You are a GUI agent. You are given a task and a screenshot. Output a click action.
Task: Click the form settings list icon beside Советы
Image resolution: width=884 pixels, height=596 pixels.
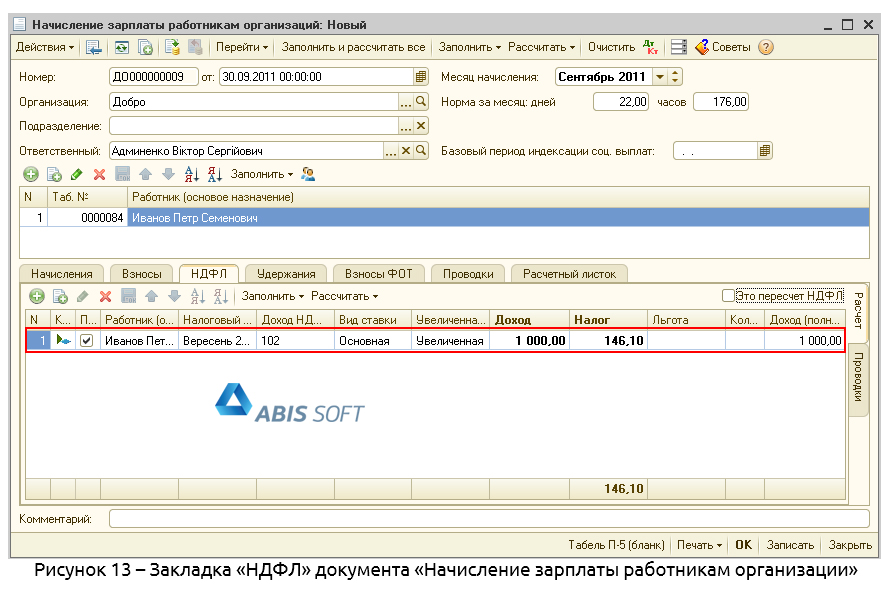[678, 47]
